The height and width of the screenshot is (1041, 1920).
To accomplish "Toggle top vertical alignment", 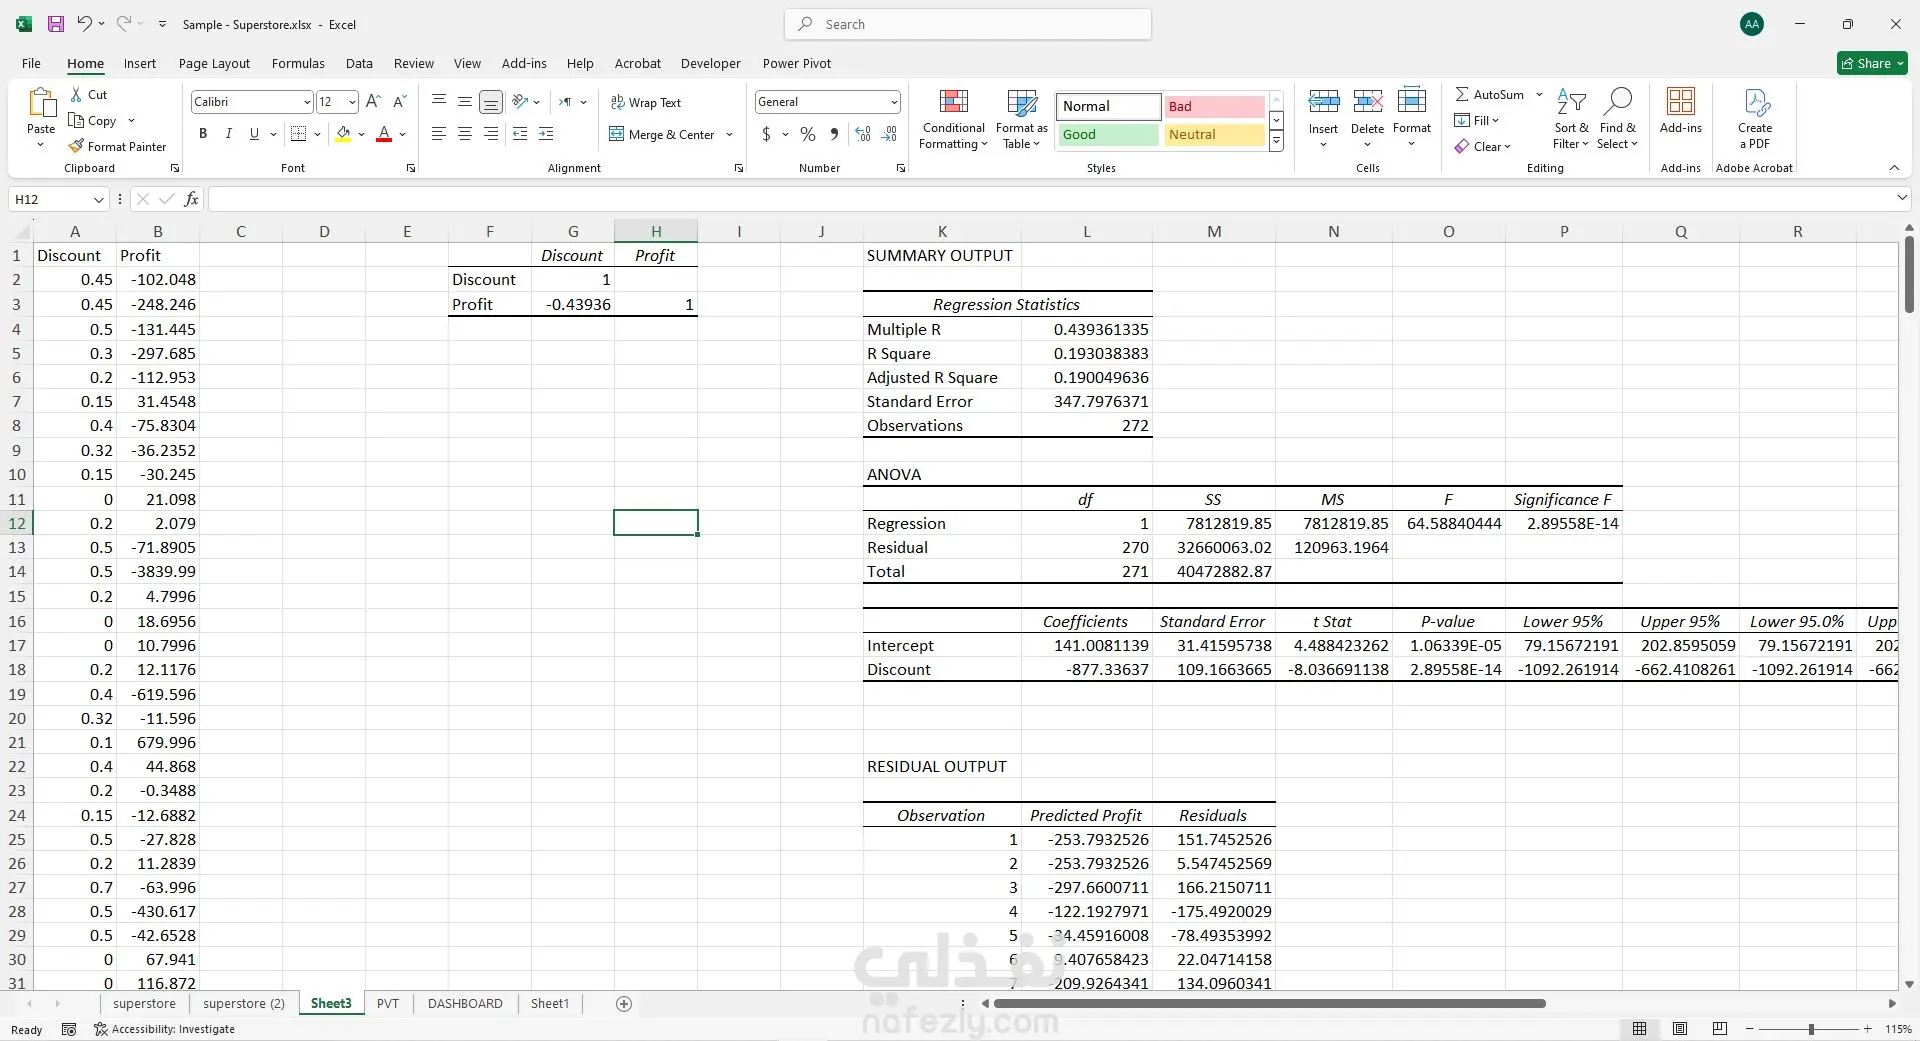I will click(x=439, y=101).
